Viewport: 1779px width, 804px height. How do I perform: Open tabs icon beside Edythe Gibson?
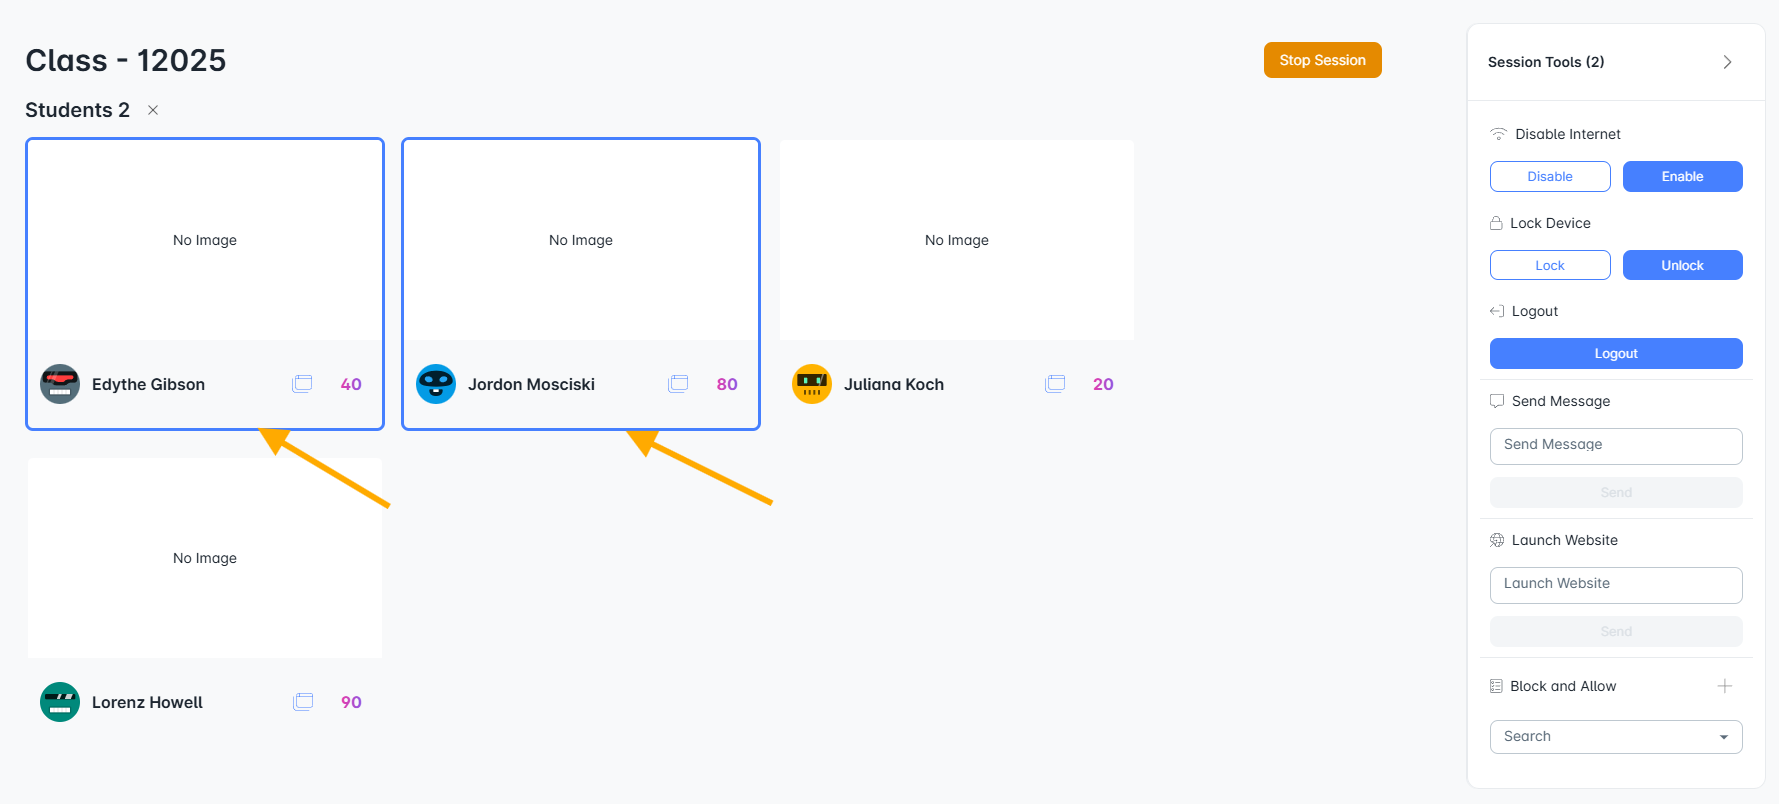(x=302, y=384)
